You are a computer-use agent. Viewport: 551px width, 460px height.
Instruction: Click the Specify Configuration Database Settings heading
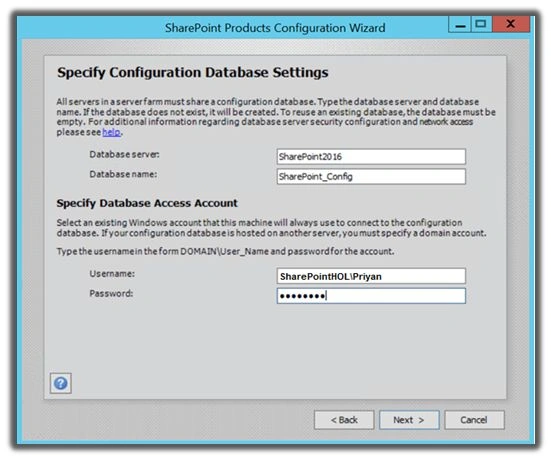pos(193,73)
